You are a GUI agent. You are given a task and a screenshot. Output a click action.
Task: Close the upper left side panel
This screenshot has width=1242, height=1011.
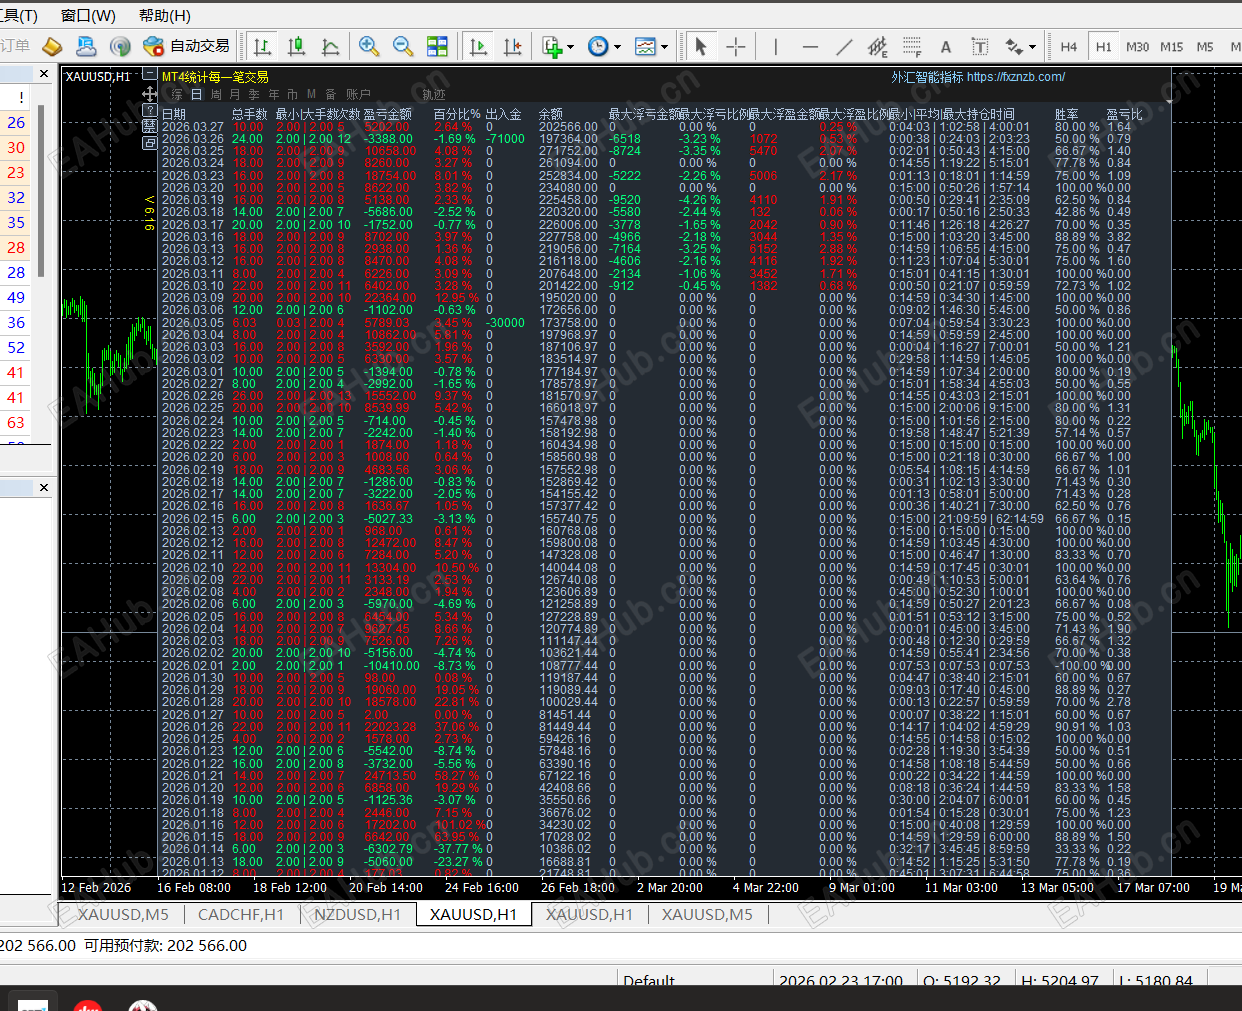click(44, 74)
